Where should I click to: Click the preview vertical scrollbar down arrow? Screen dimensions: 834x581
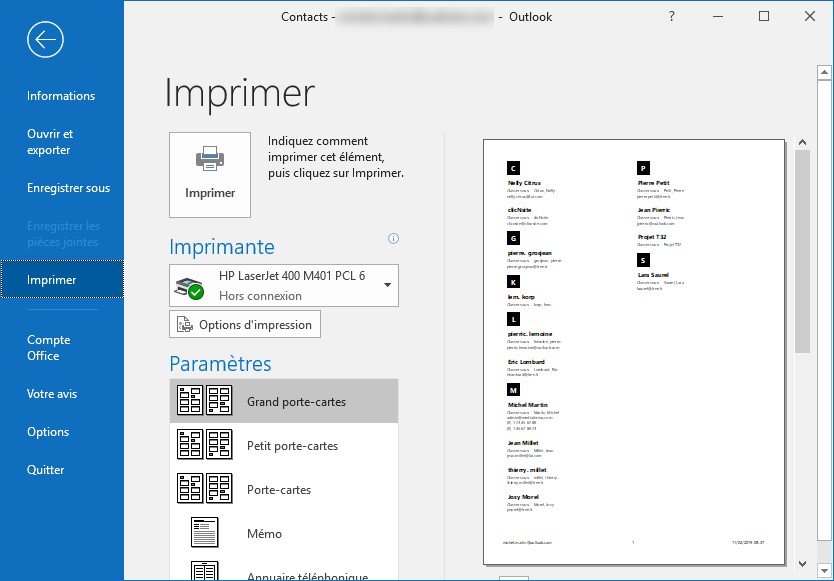pyautogui.click(x=801, y=565)
